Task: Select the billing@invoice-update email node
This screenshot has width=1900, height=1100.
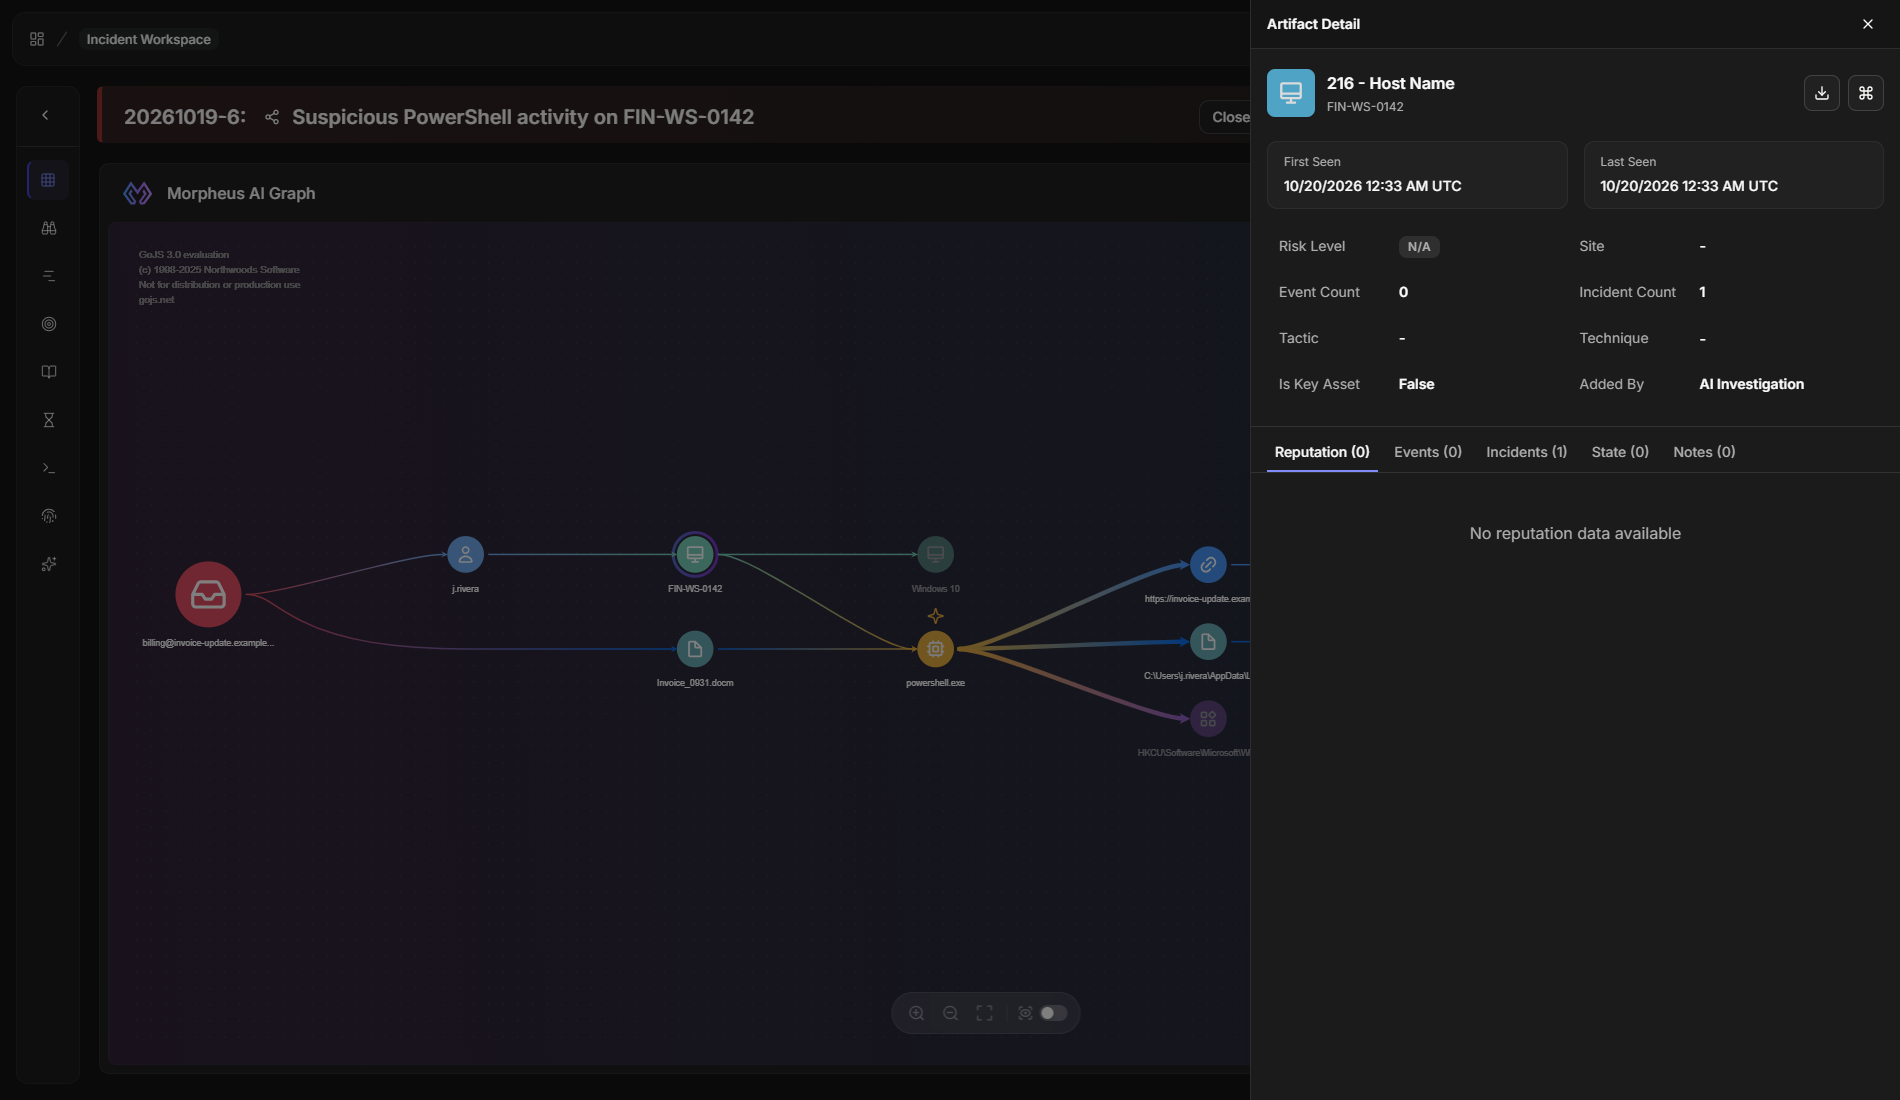Action: pyautogui.click(x=208, y=594)
